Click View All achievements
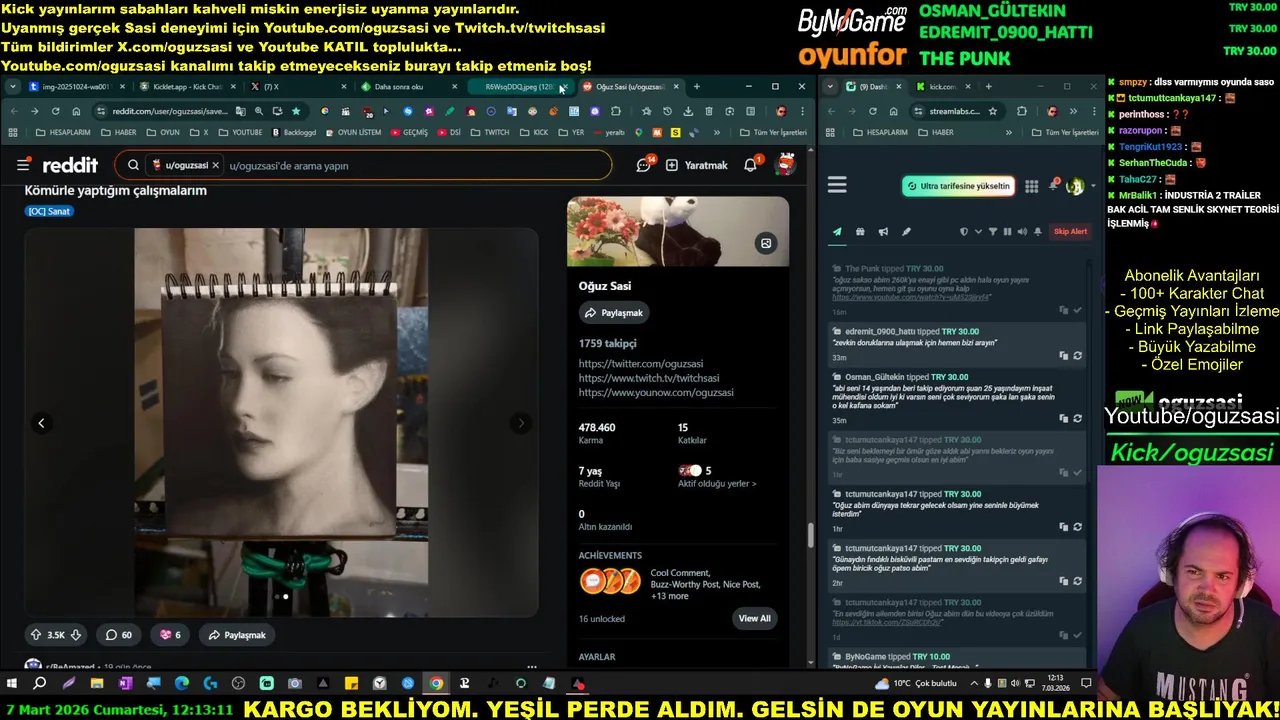 754,618
